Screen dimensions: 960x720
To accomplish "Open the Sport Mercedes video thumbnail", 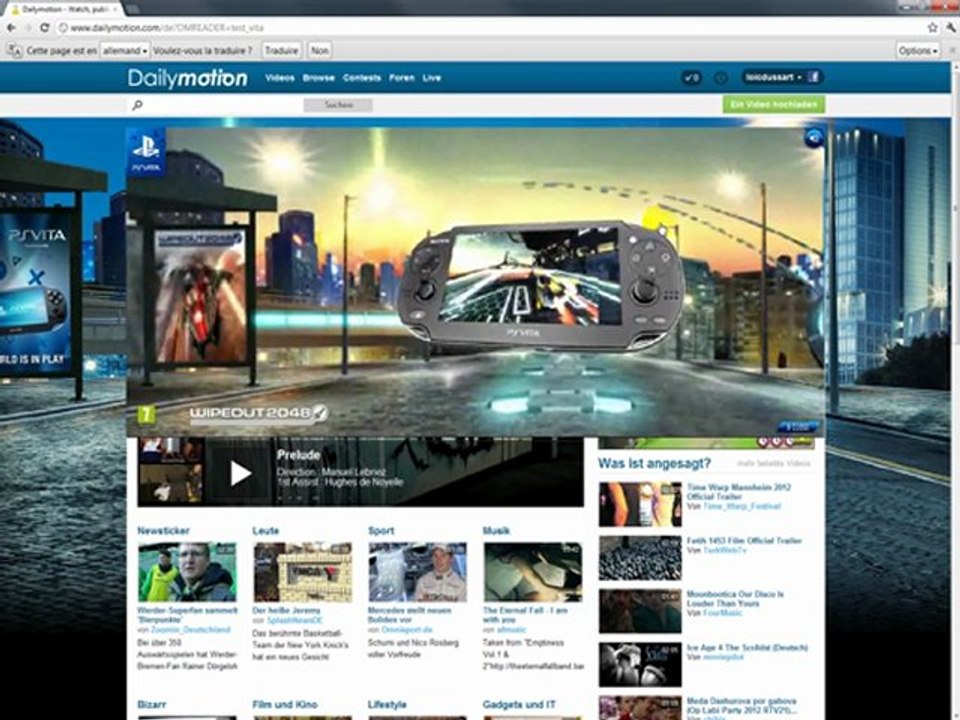I will pos(418,572).
